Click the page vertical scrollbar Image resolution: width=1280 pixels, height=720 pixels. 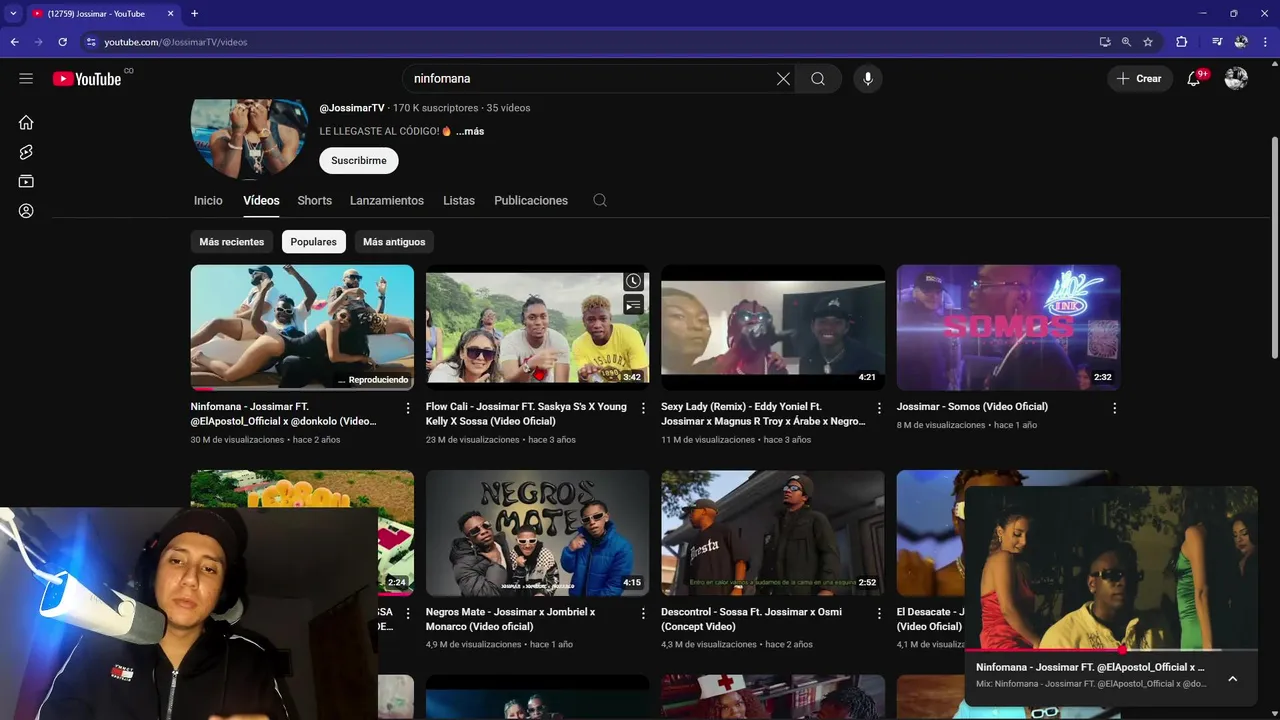pos(1274,248)
